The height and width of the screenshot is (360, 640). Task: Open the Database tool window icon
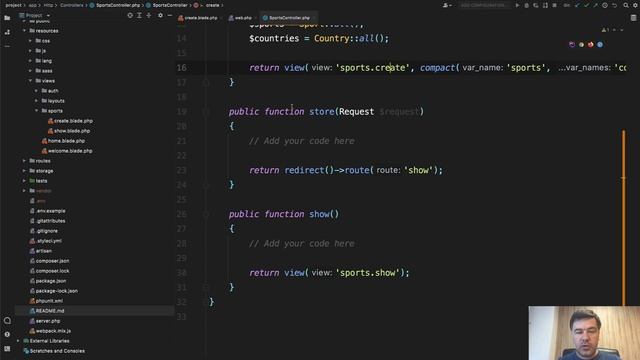[x=633, y=18]
